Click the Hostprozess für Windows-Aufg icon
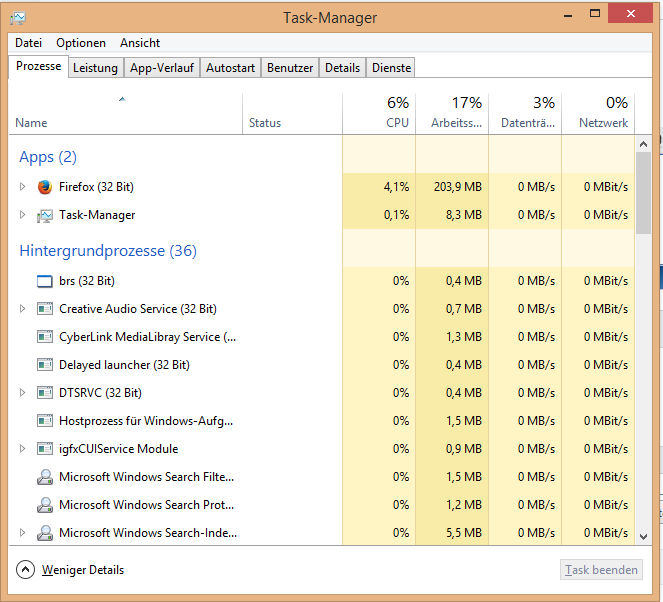Screen dimensions: 663x602 45,421
